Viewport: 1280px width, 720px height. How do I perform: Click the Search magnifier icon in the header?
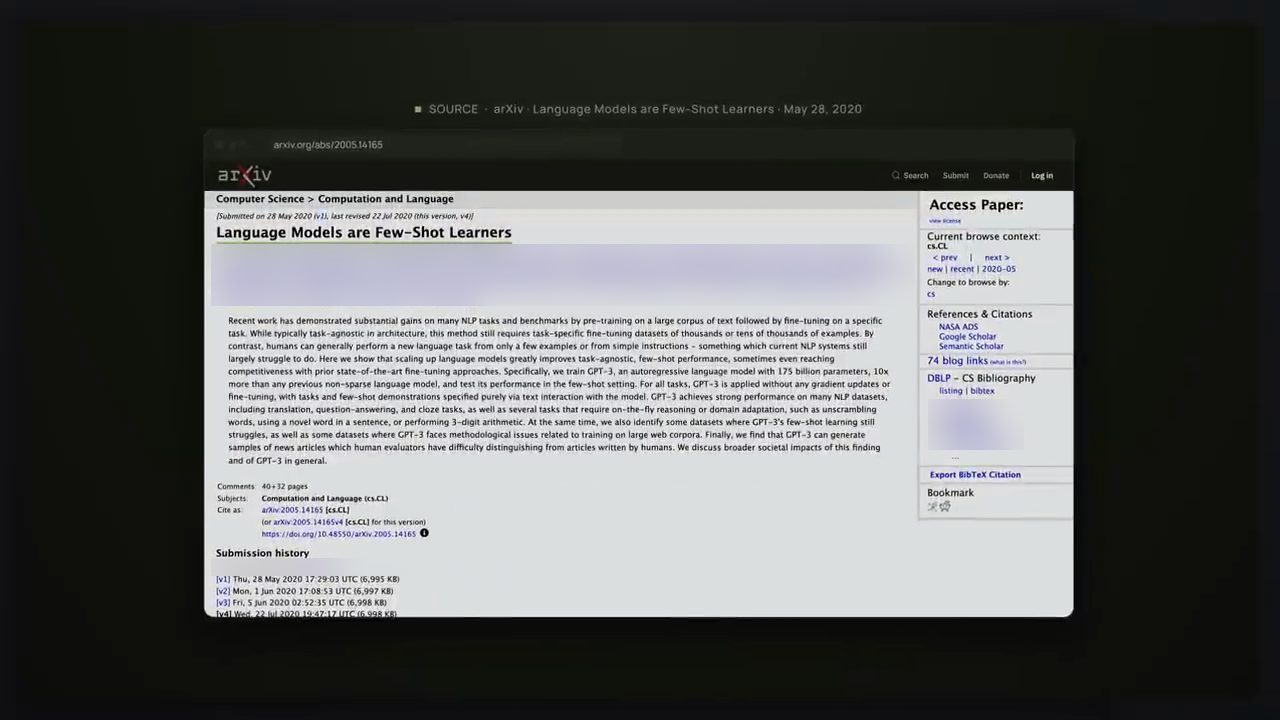896,175
